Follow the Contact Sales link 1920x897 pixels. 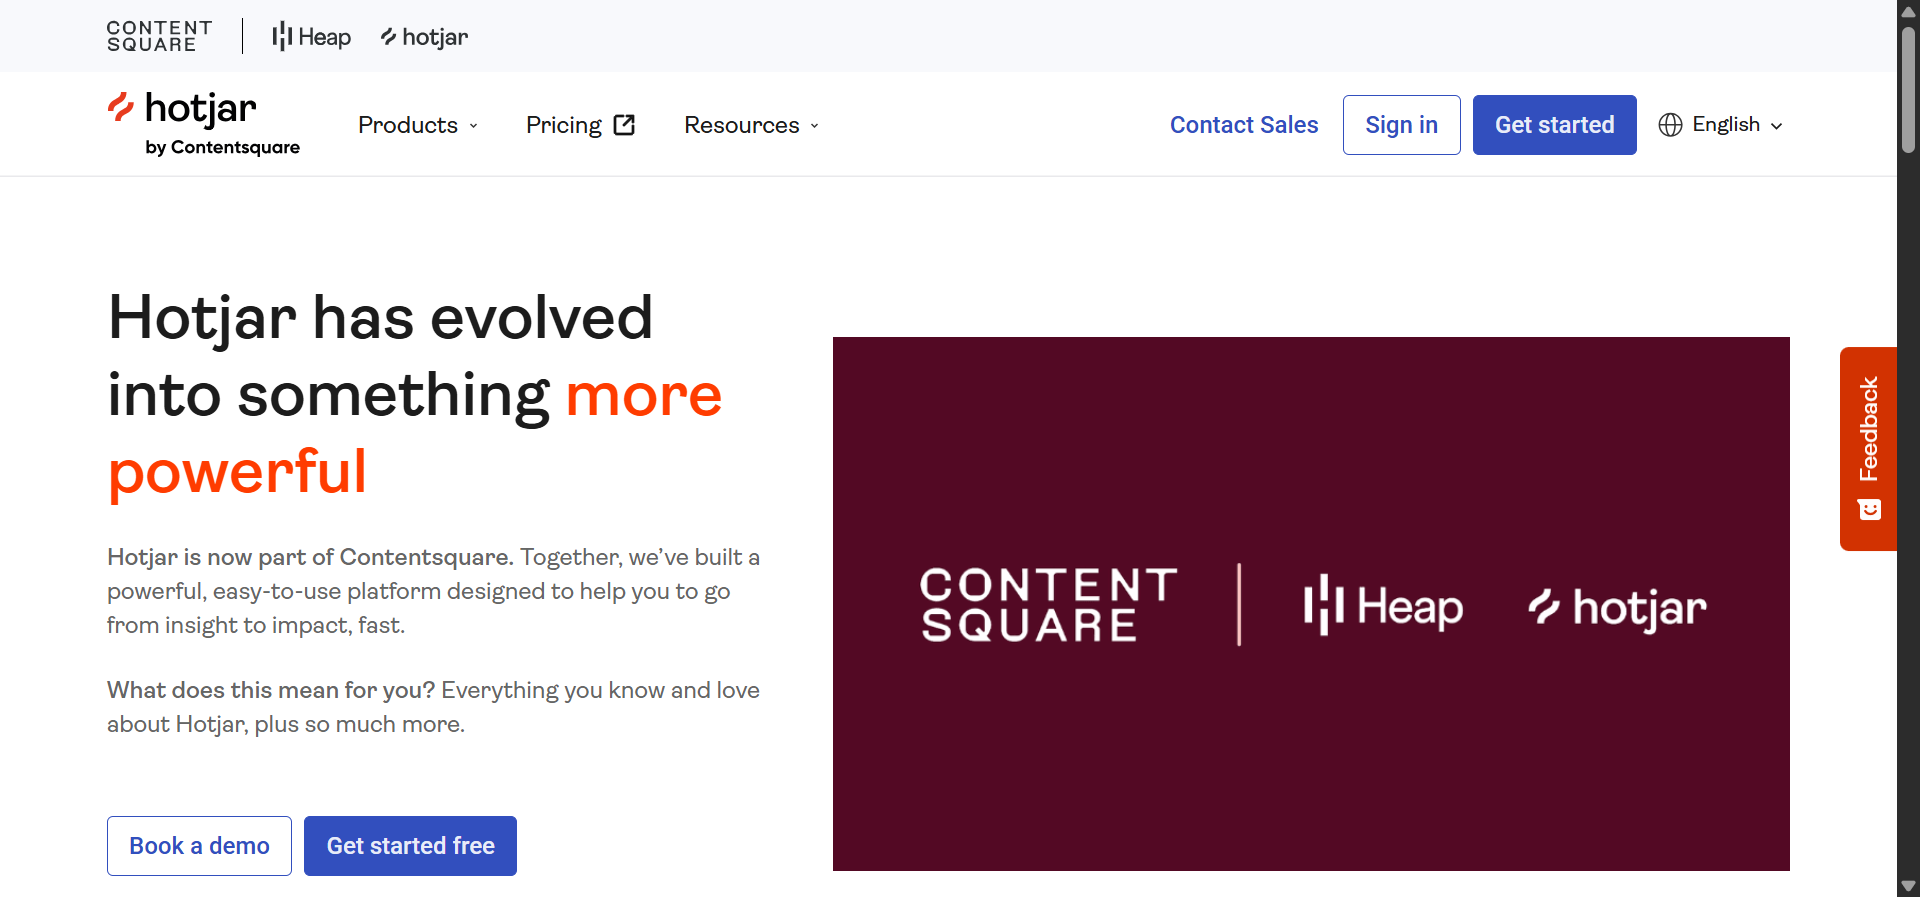click(1244, 125)
